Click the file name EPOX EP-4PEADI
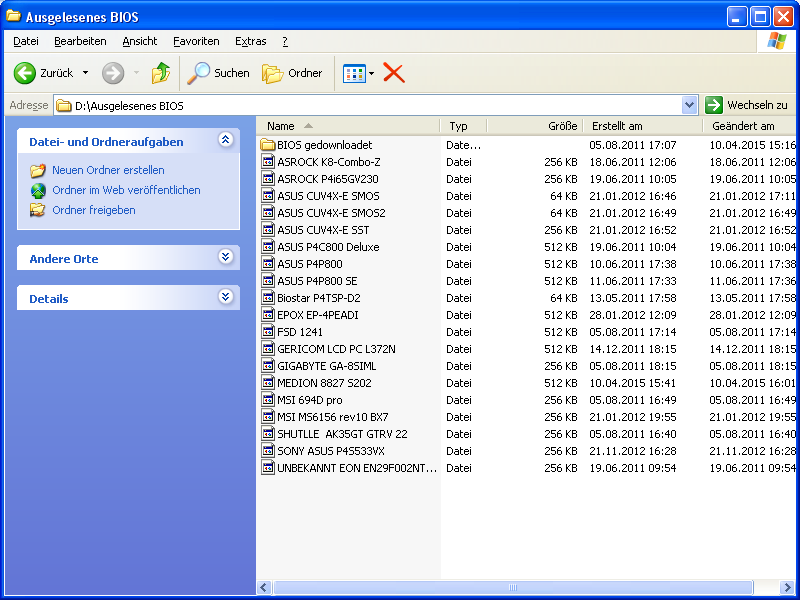The image size is (800, 600). pos(317,315)
